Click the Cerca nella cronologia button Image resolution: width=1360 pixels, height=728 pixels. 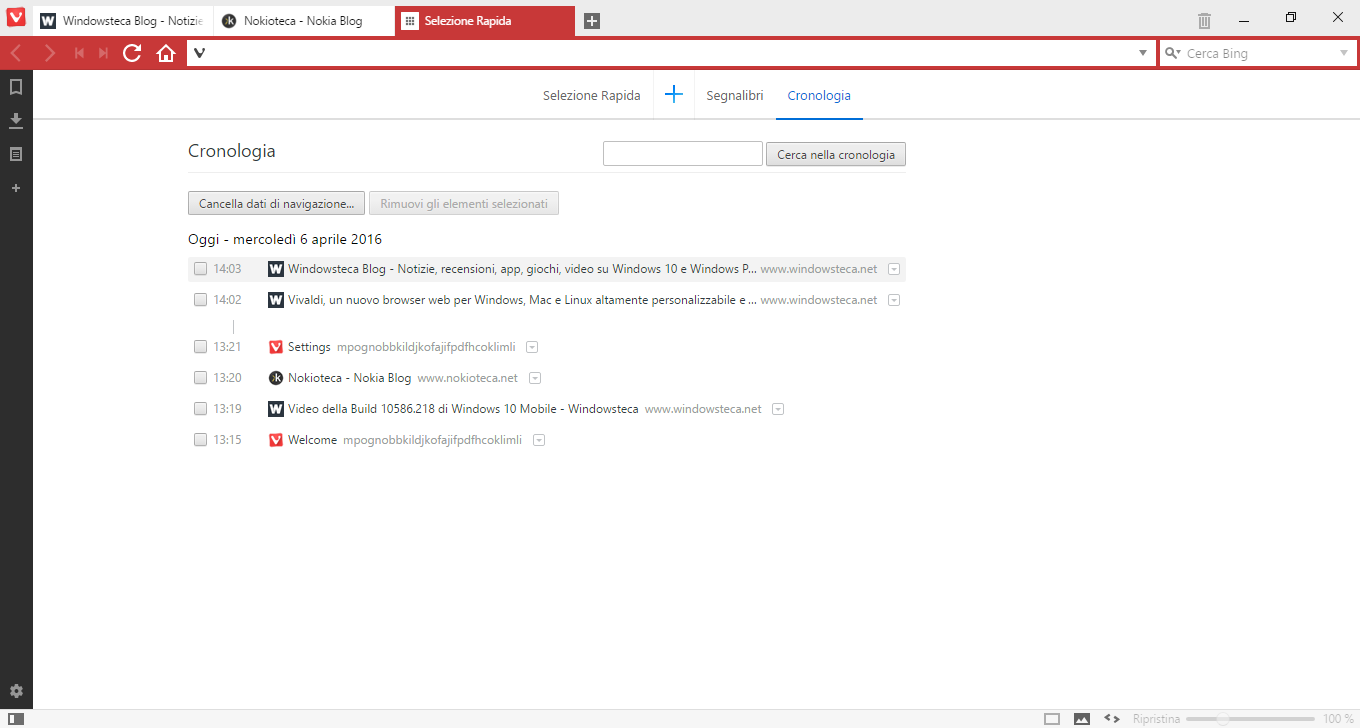tap(836, 154)
